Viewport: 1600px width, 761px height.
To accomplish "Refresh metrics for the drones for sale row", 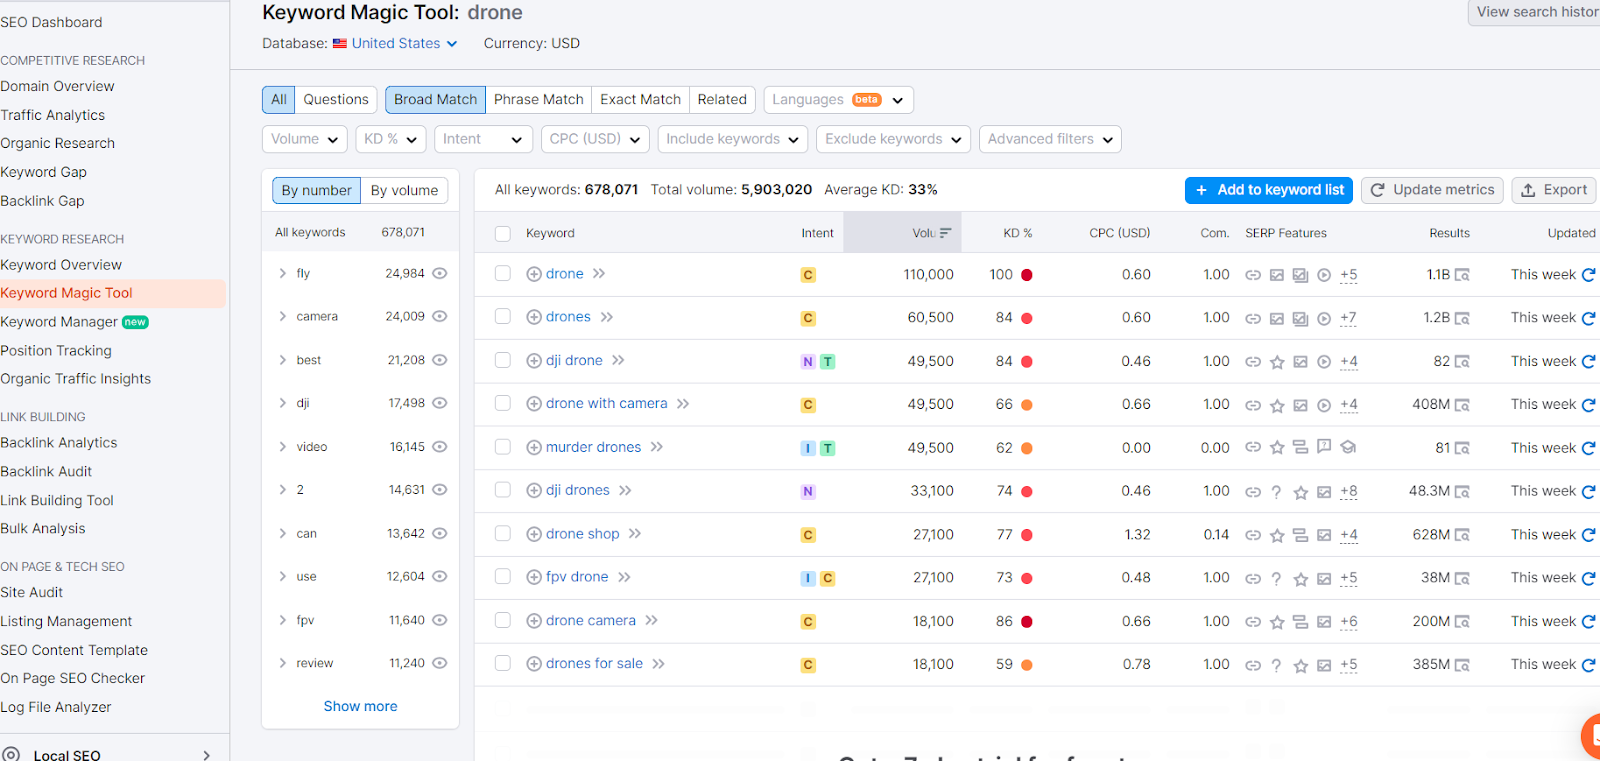I will [x=1588, y=664].
